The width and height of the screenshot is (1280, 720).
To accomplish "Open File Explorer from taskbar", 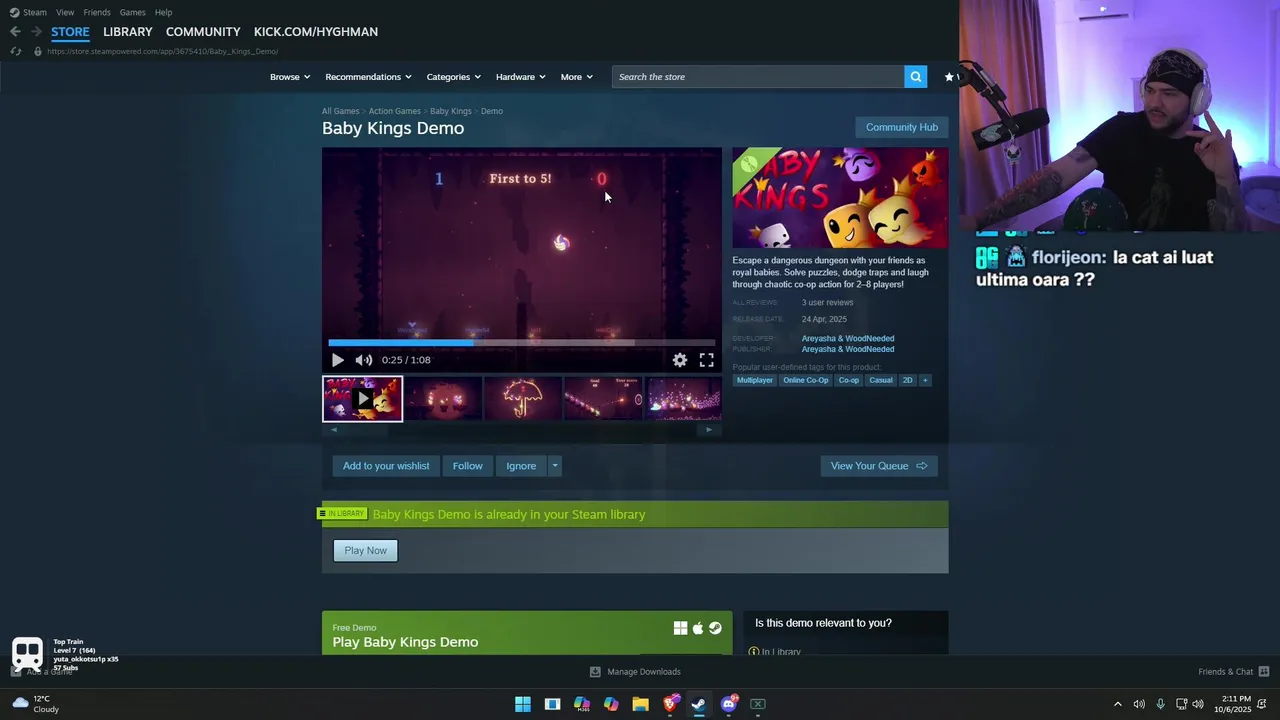I will tap(640, 704).
